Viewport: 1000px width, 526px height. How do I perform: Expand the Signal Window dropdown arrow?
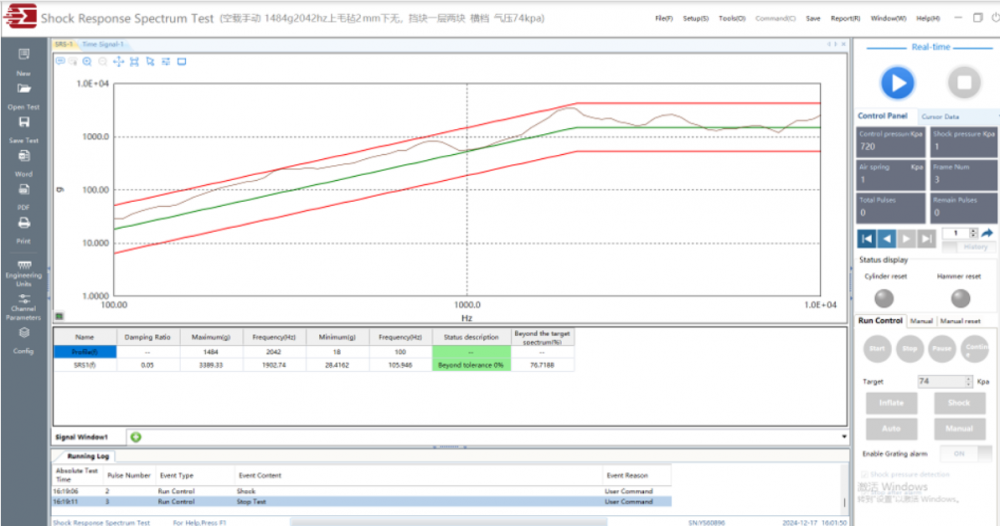tap(844, 437)
